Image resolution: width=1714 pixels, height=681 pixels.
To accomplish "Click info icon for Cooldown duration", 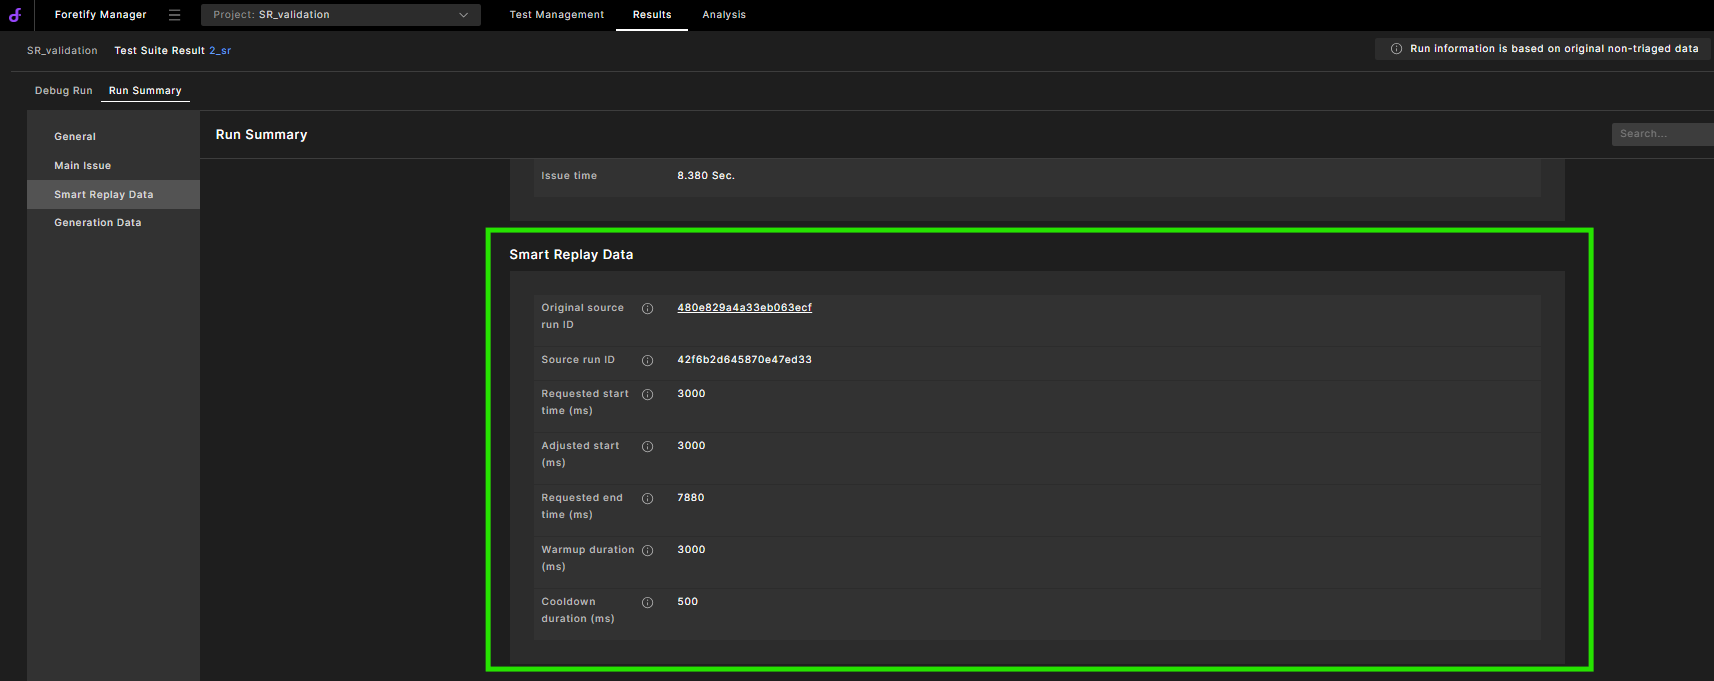I will (x=647, y=603).
